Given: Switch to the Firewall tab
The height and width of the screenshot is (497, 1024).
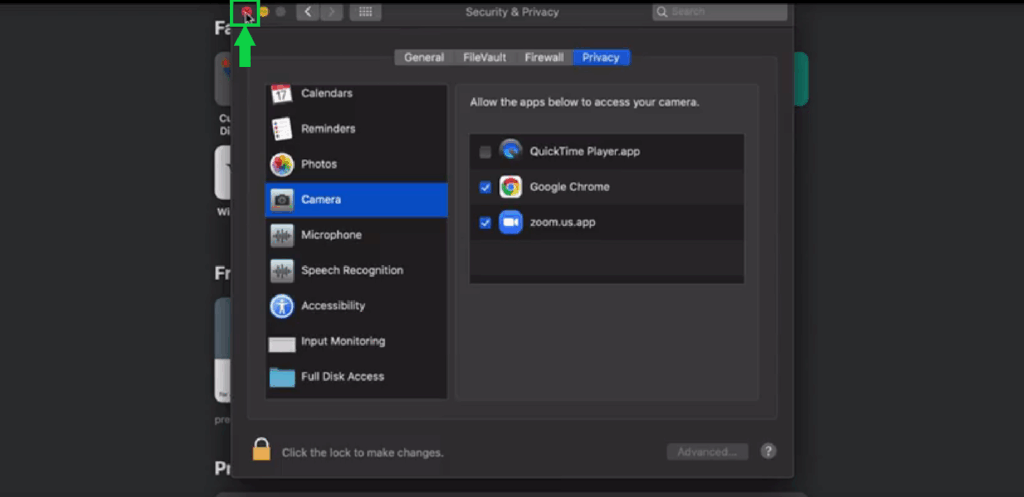Looking at the screenshot, I should tap(544, 57).
